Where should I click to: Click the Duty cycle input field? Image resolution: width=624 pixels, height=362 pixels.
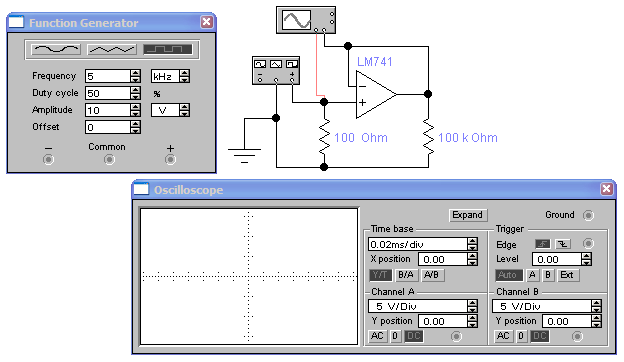(x=108, y=93)
